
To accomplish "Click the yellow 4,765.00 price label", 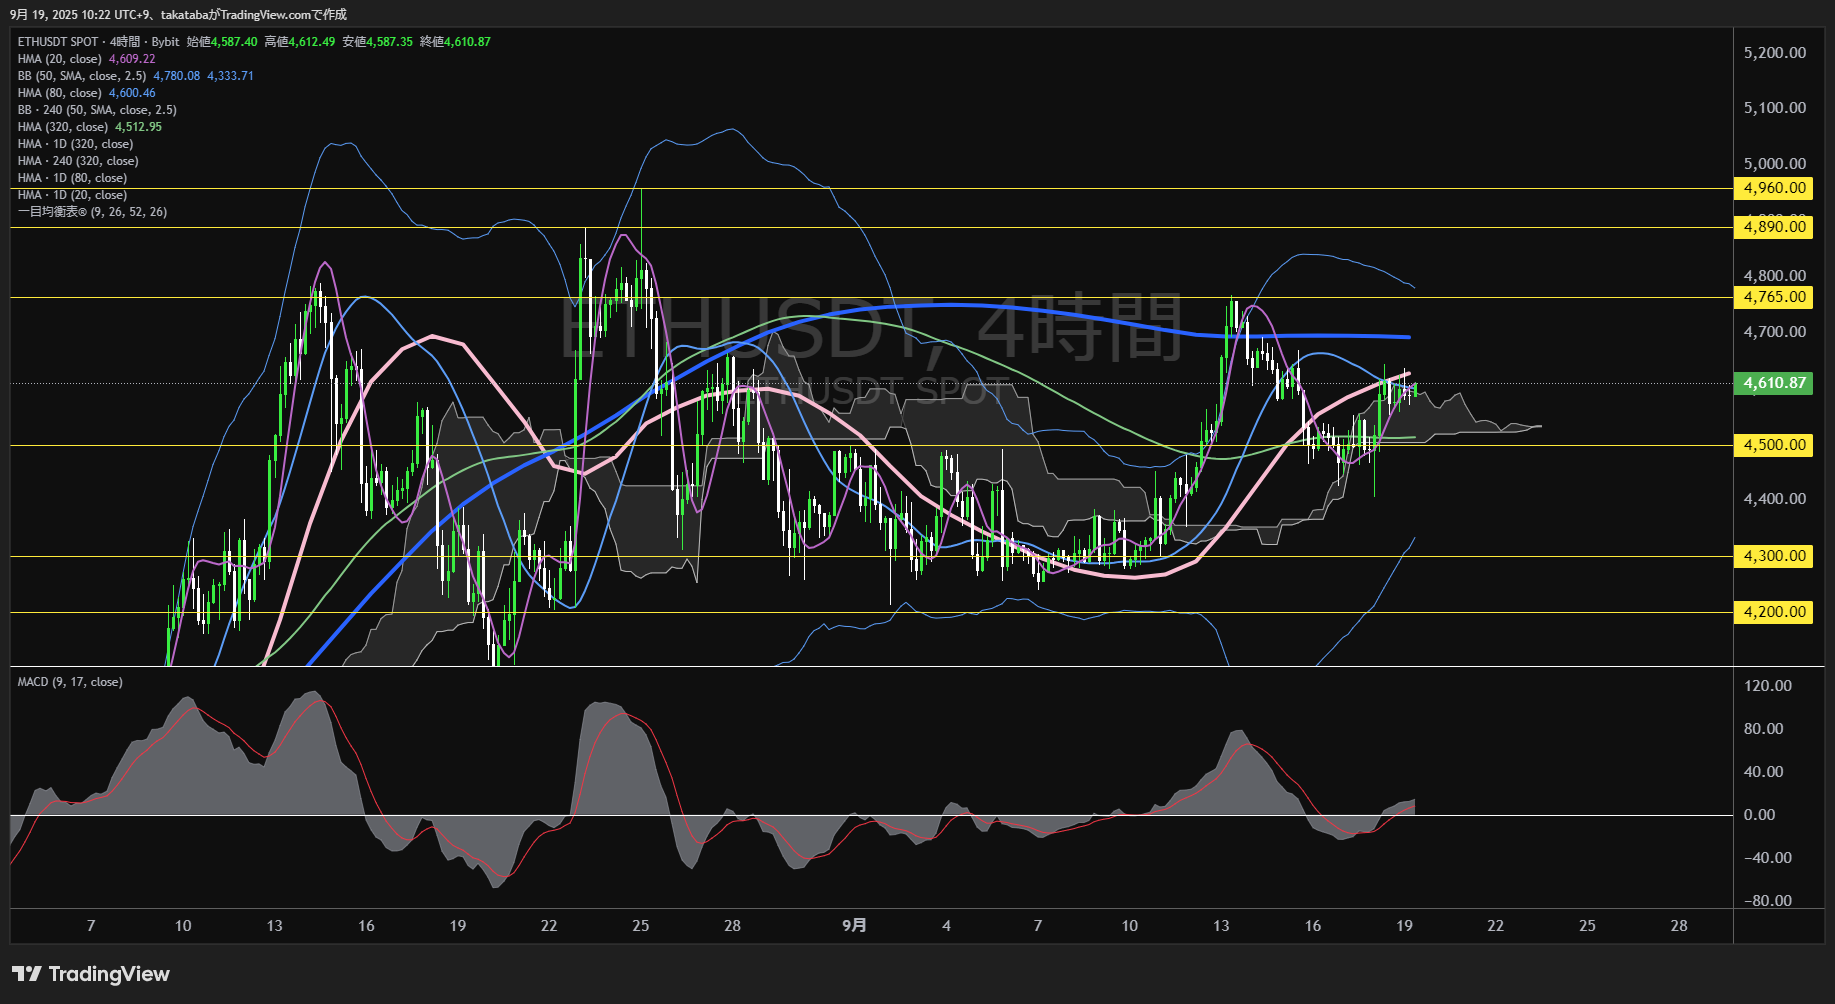I will pyautogui.click(x=1774, y=297).
